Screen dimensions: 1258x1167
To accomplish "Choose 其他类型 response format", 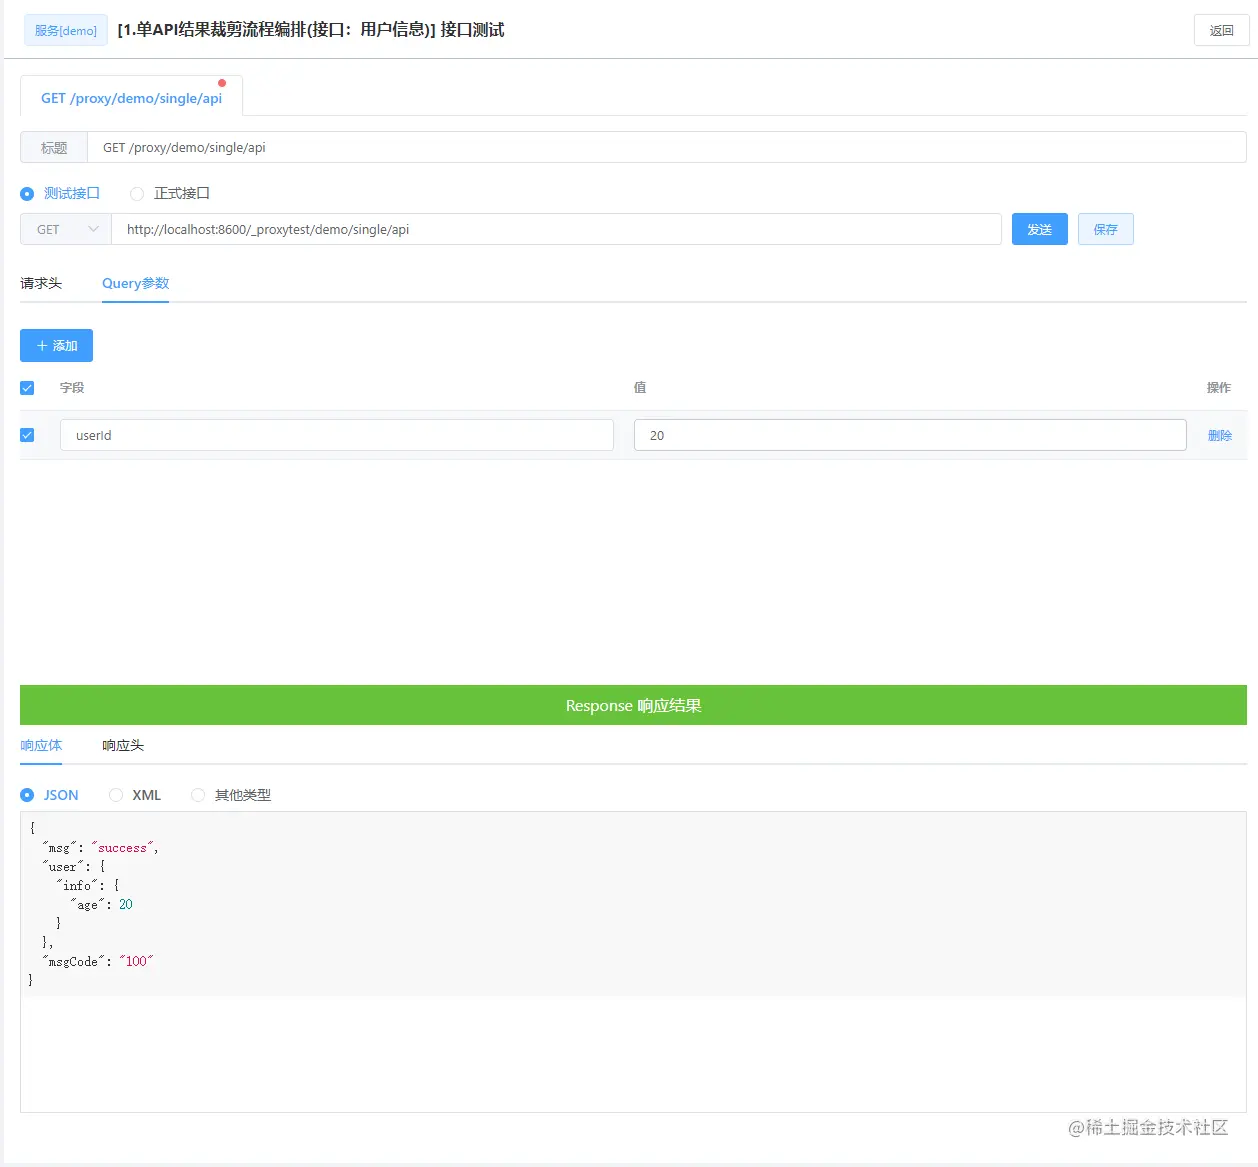I will pyautogui.click(x=198, y=794).
